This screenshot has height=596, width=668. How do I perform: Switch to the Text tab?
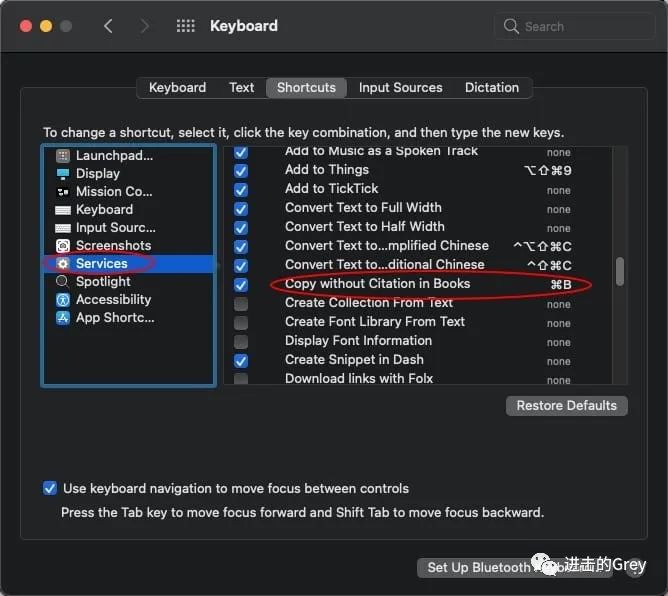pyautogui.click(x=242, y=88)
